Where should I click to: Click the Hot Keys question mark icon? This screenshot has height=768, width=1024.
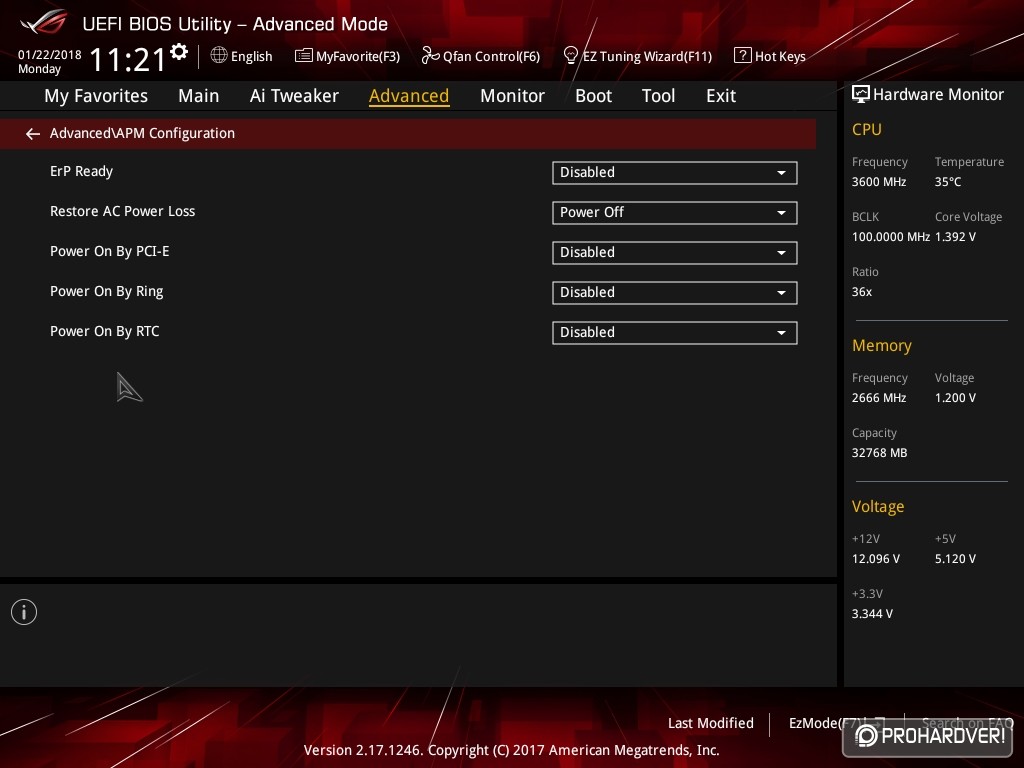tap(743, 56)
